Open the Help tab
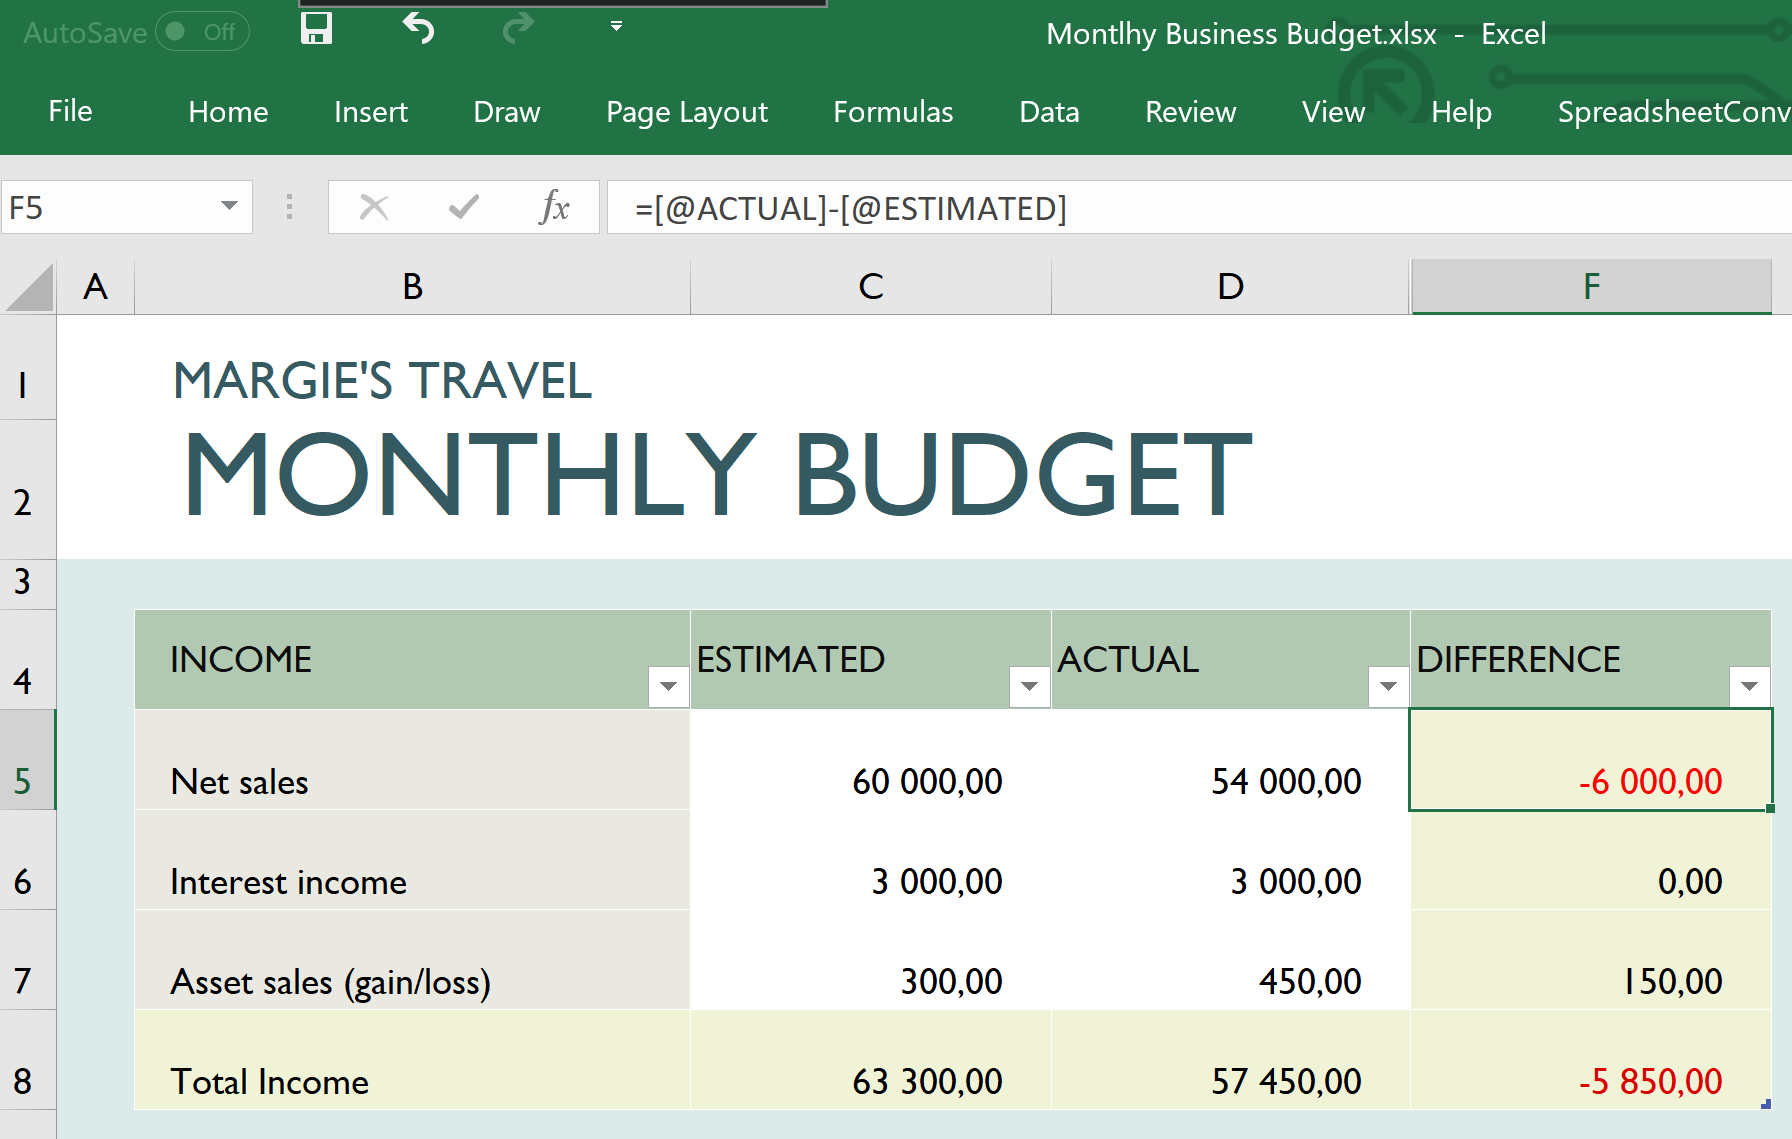The image size is (1792, 1139). point(1461,111)
